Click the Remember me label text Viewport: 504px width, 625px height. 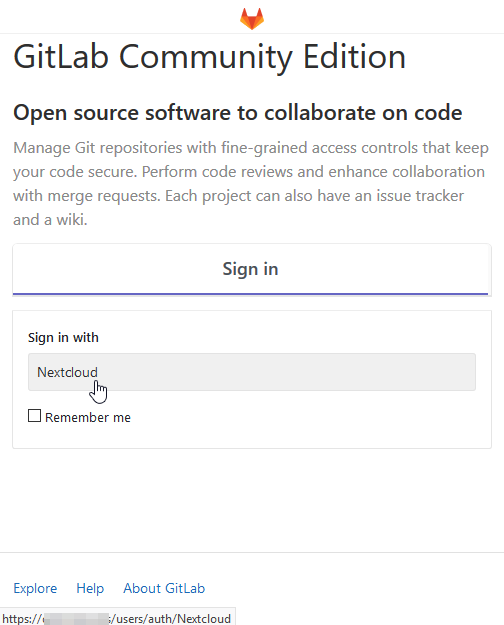pos(88,417)
